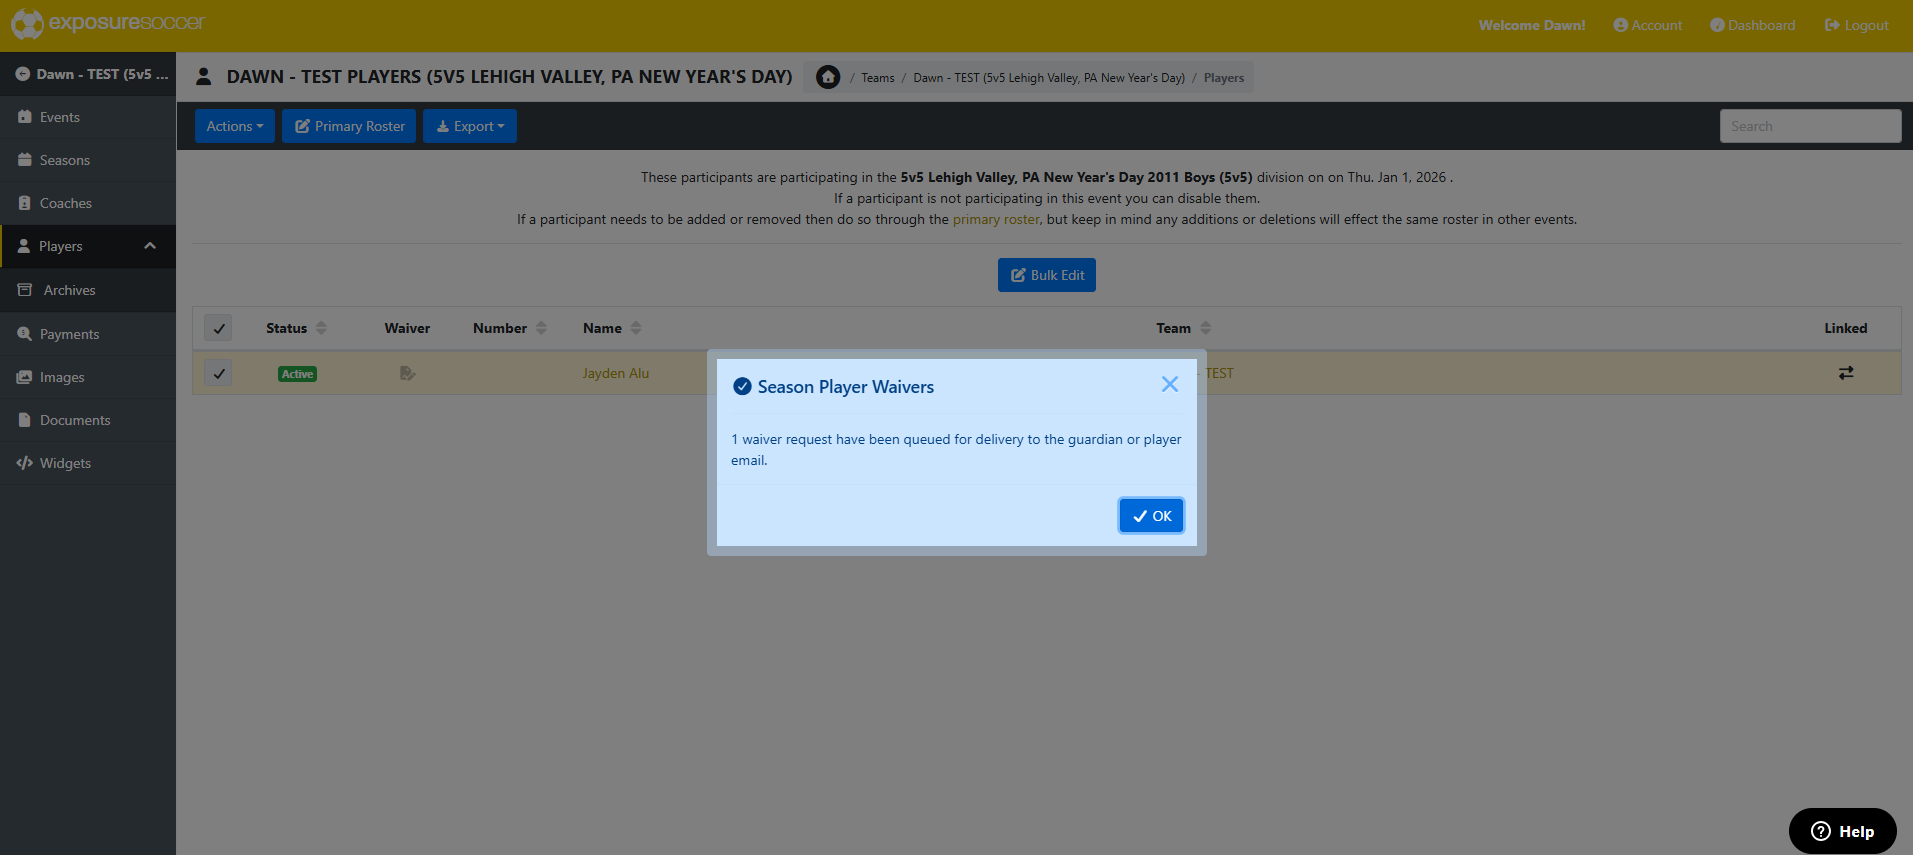The height and width of the screenshot is (855, 1913).
Task: Open player Jayden Alu
Action: [x=616, y=373]
